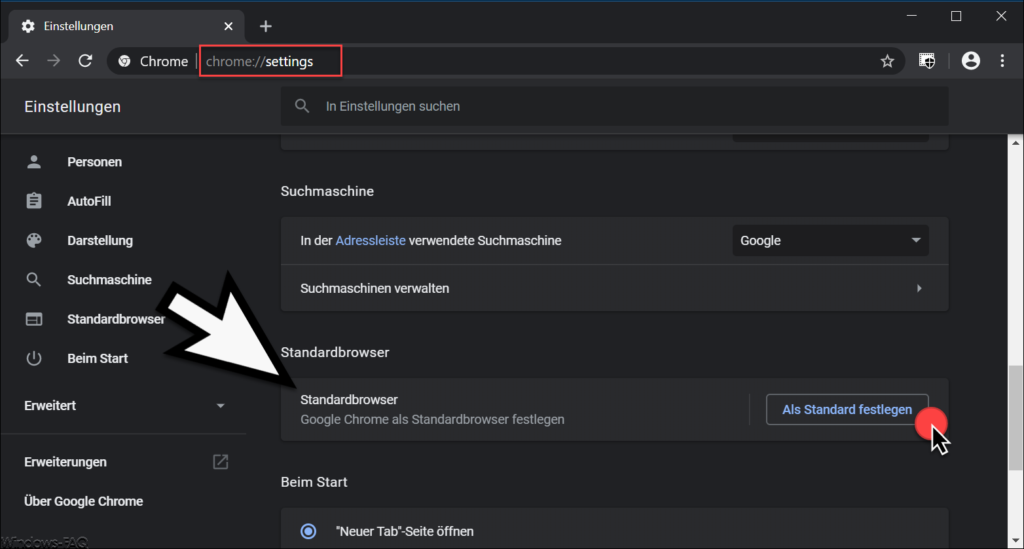Click the text Google Chrome als Standardbrowser festlegen

pos(432,419)
